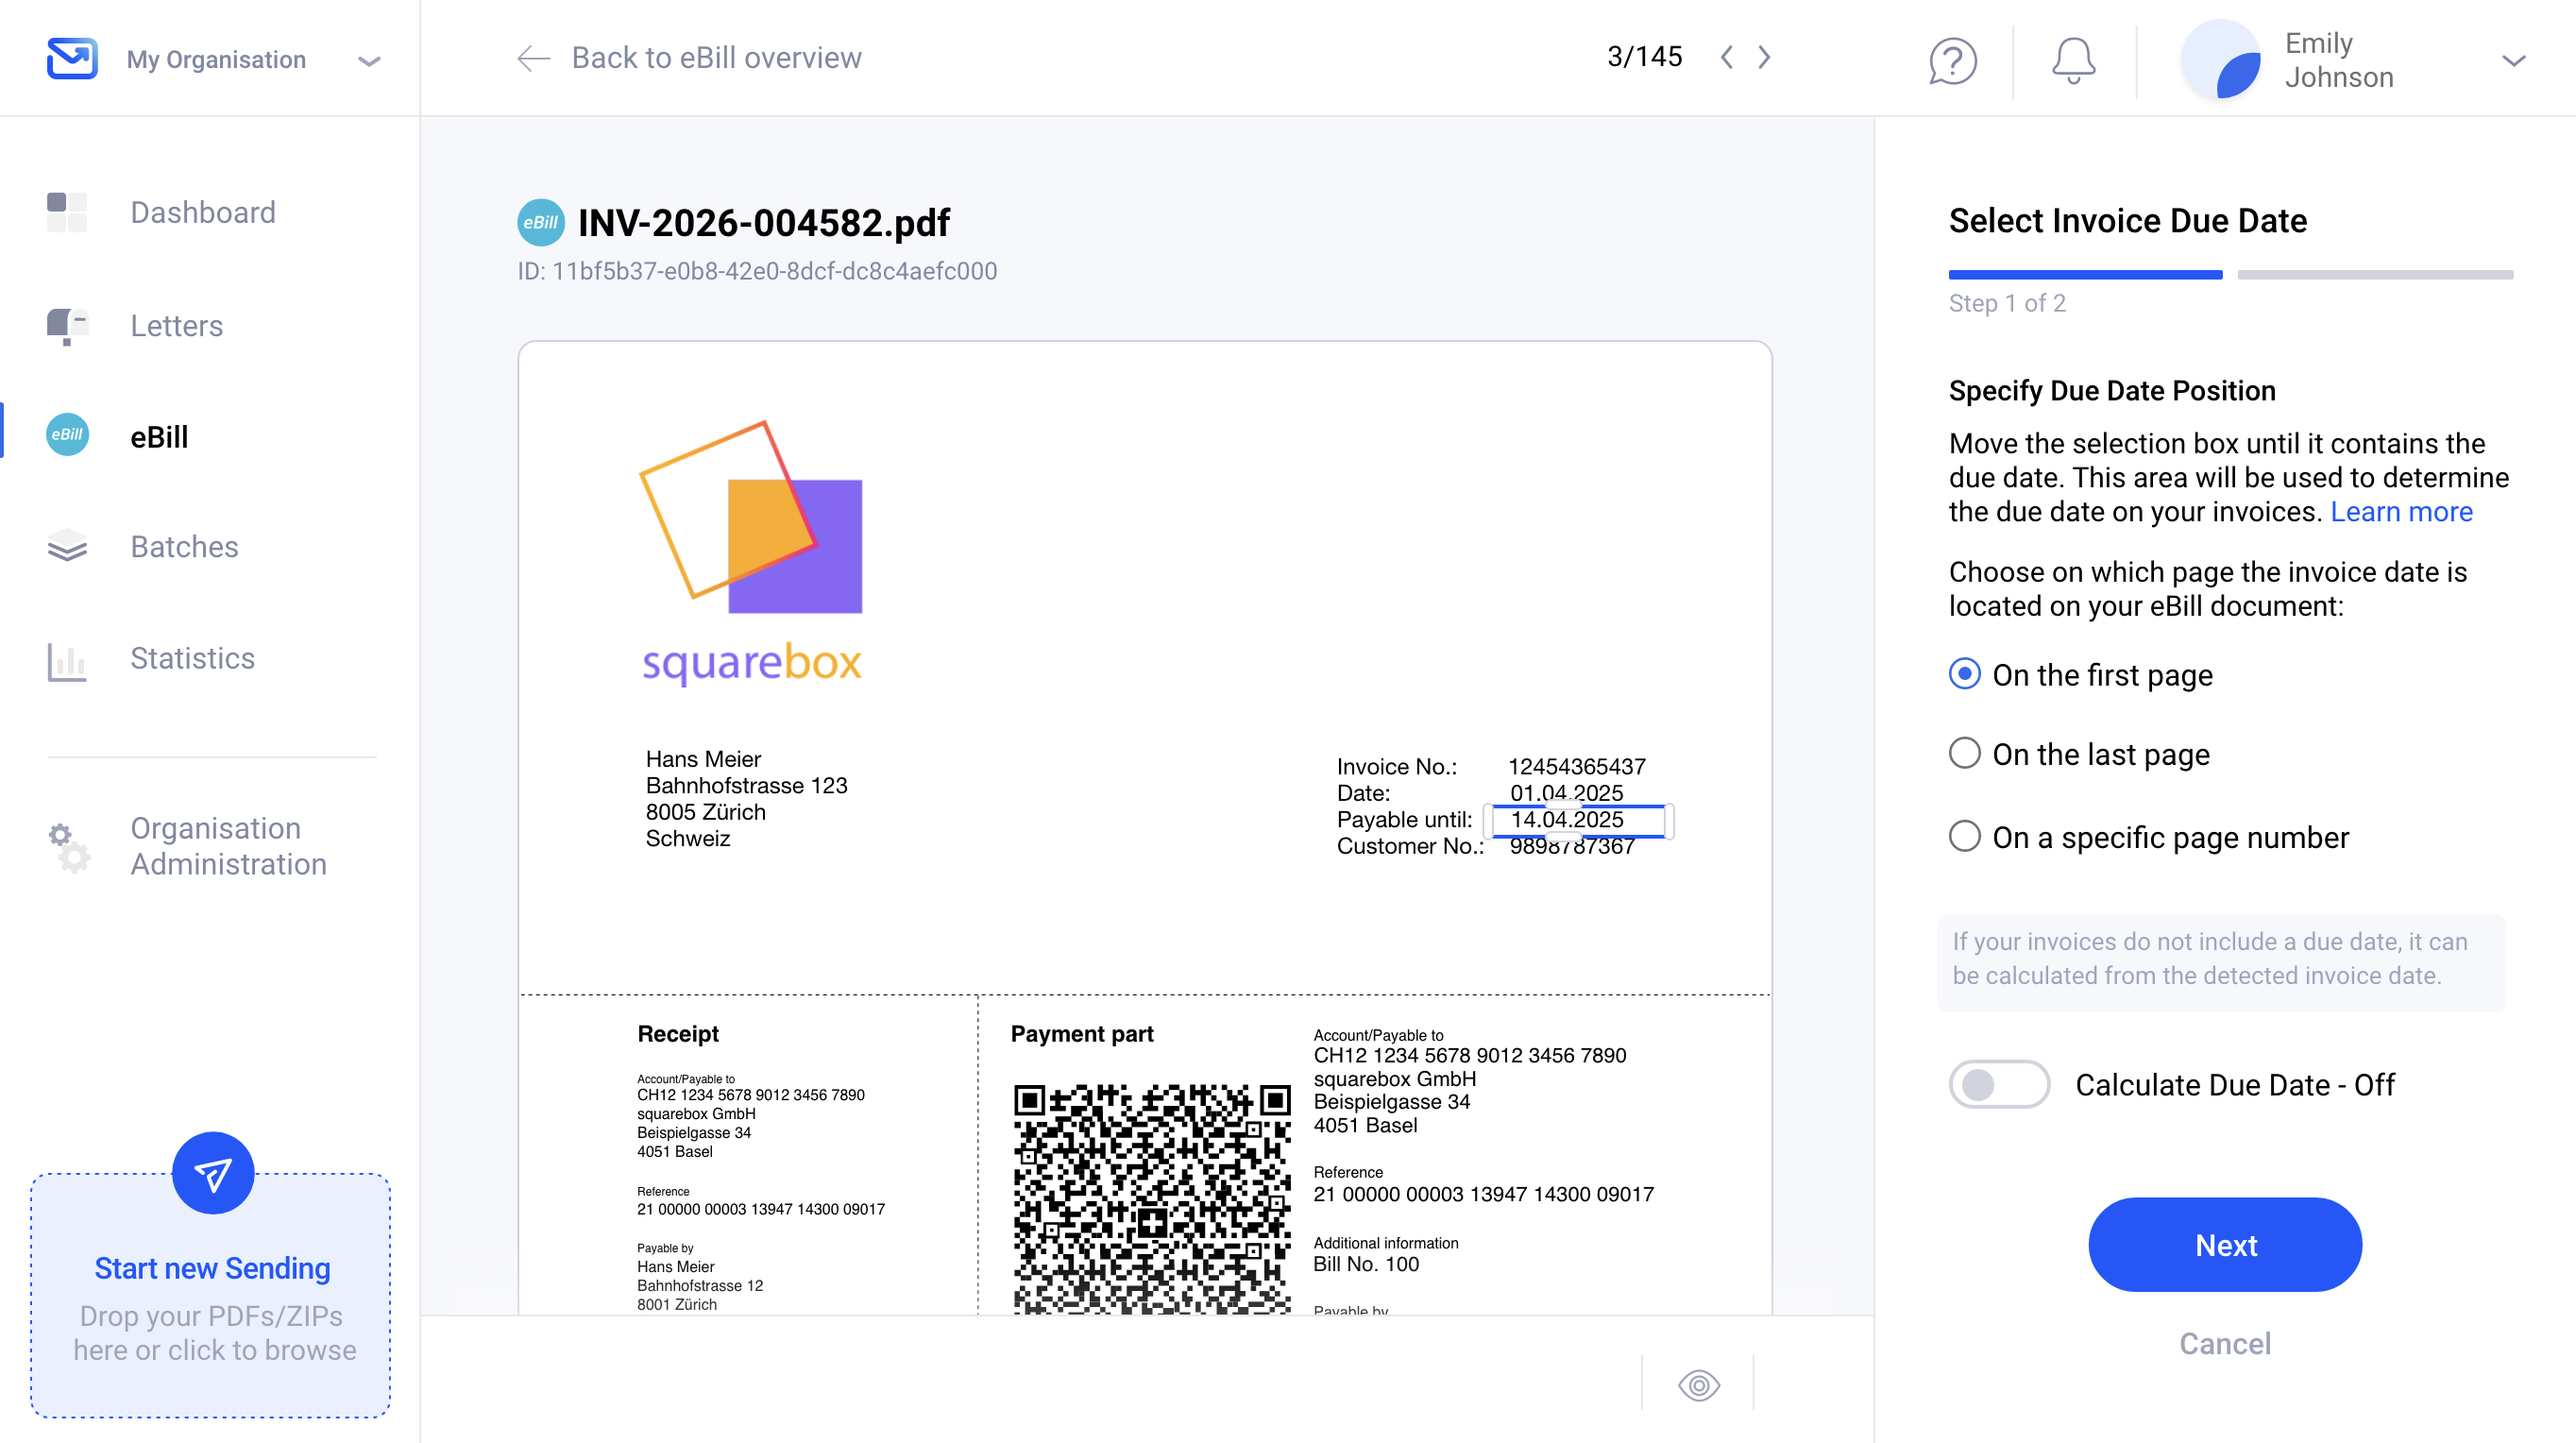Image resolution: width=2576 pixels, height=1443 pixels.
Task: Click the mail logo icon in header
Action: [x=72, y=58]
